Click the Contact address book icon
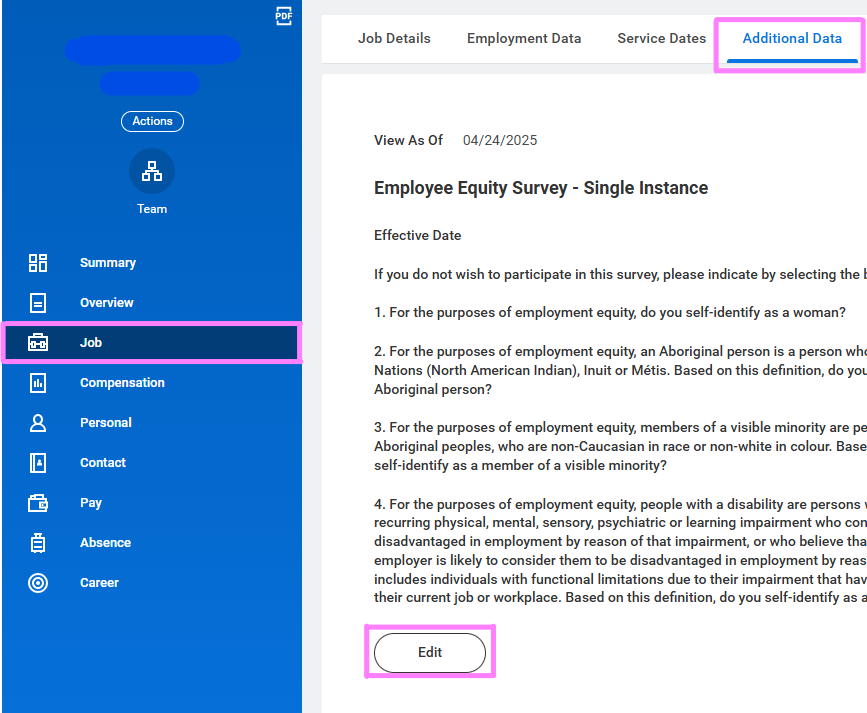 tap(38, 463)
